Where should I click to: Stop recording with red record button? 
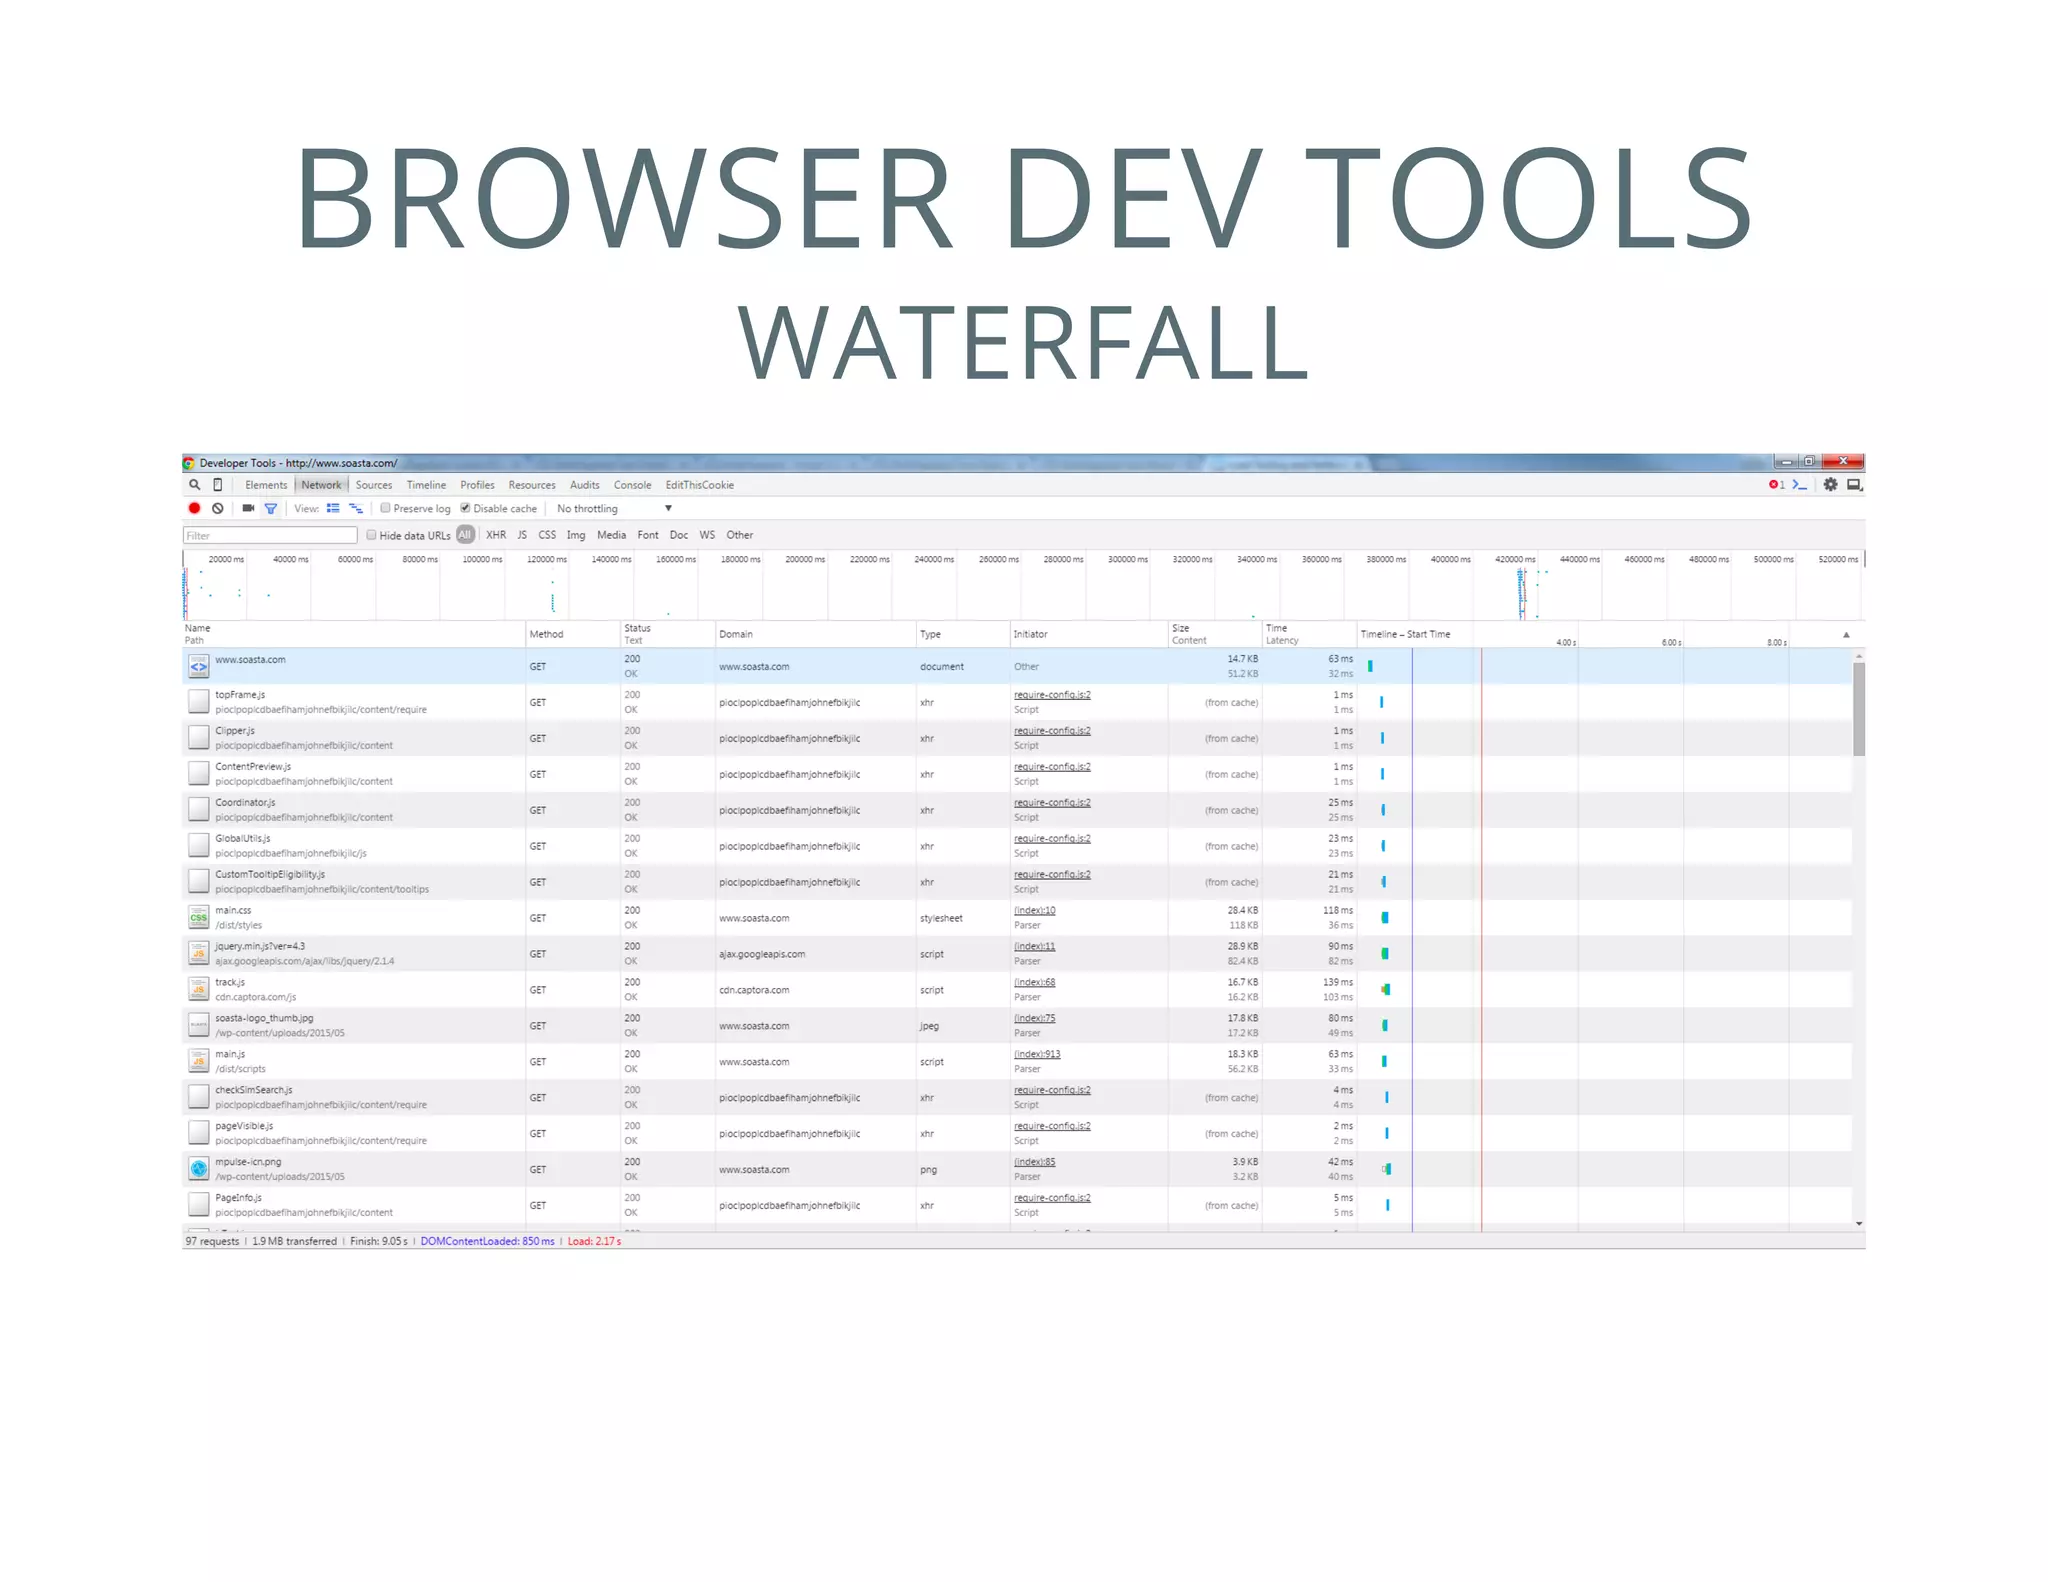click(x=194, y=508)
